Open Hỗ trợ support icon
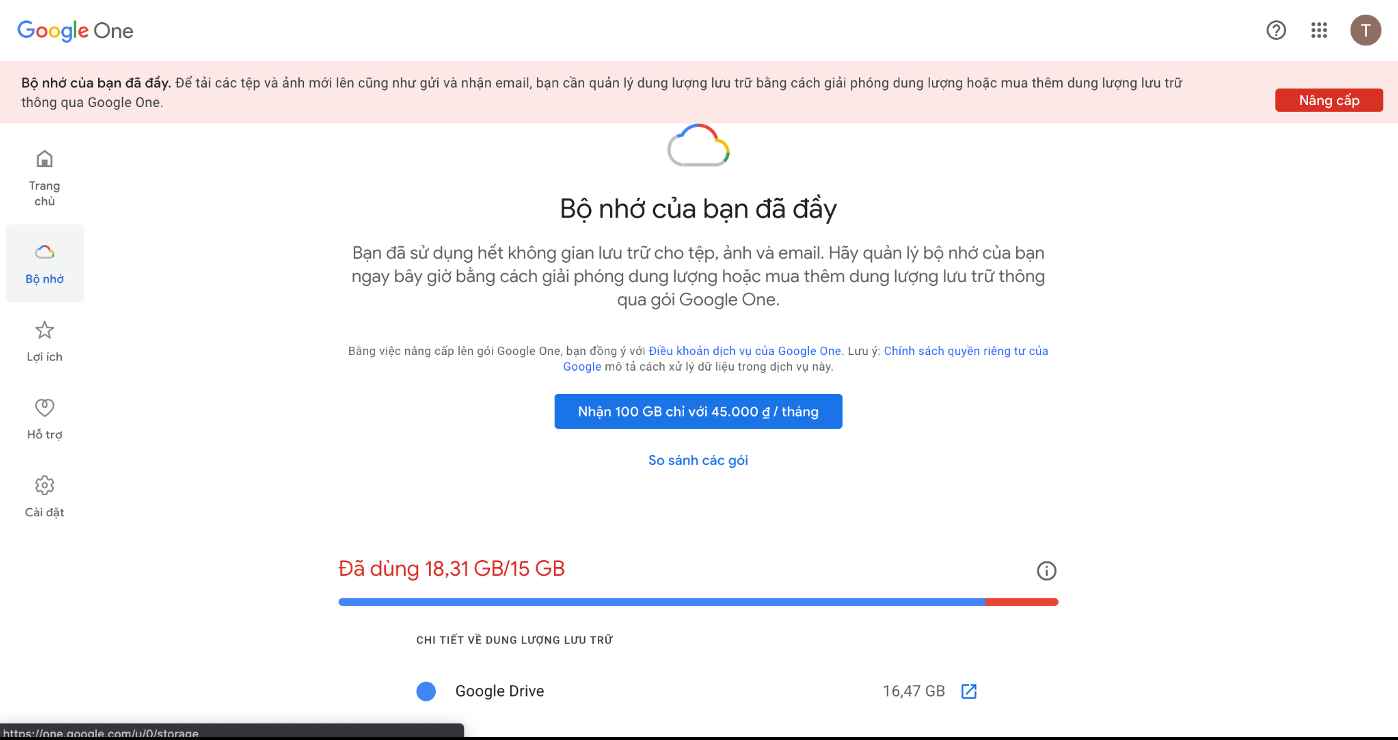Screen dimensions: 1398x740 coord(45,408)
